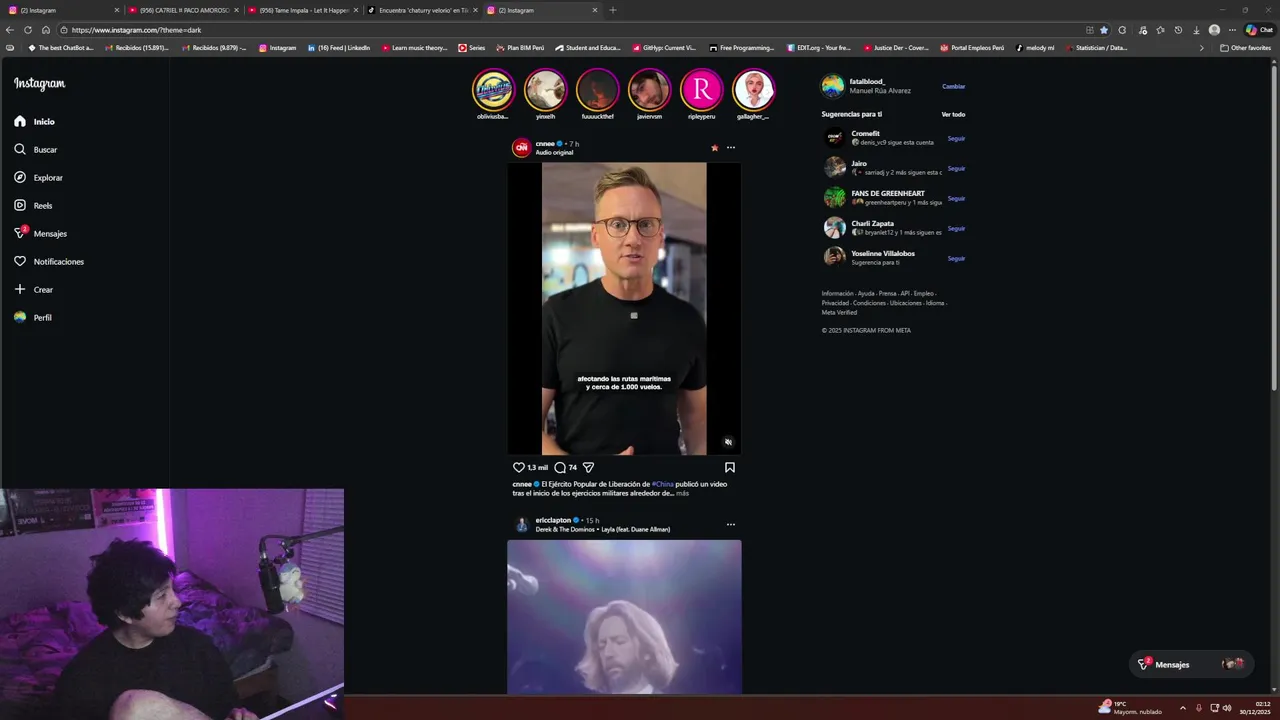Click taskbar clock 02:12
This screenshot has width=1280, height=720.
tap(1256, 708)
